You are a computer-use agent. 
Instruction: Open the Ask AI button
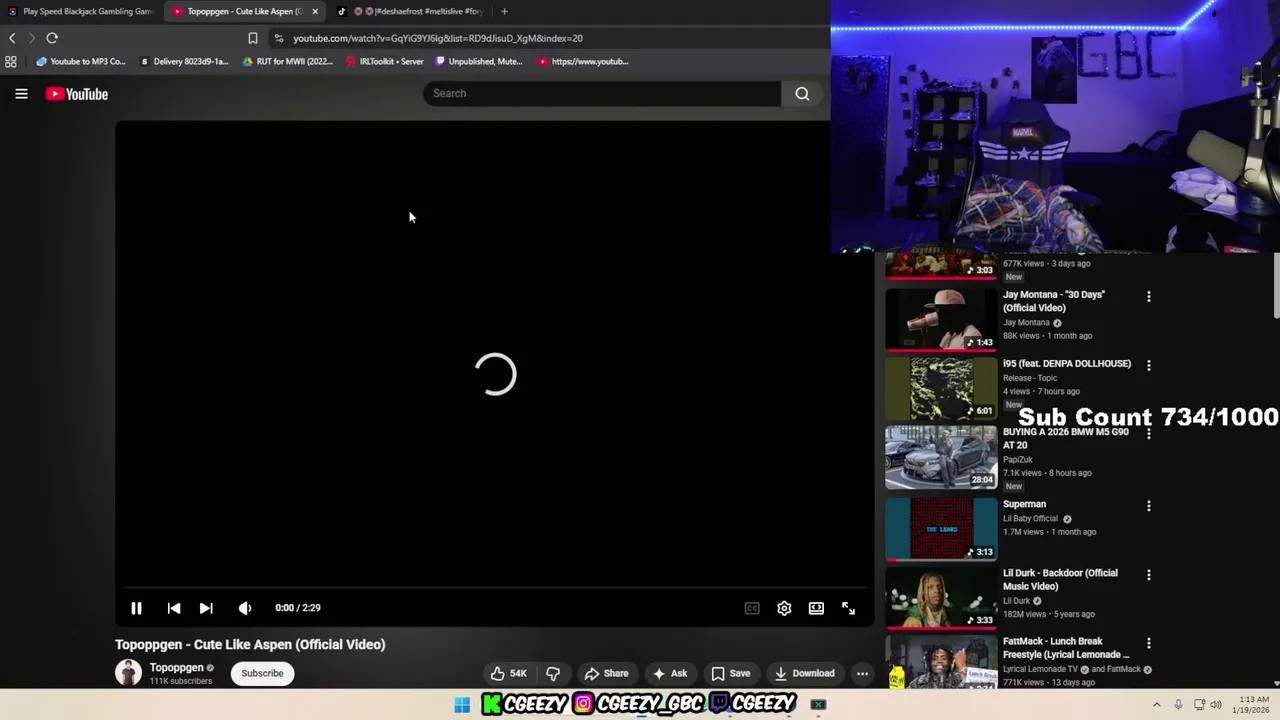point(669,673)
